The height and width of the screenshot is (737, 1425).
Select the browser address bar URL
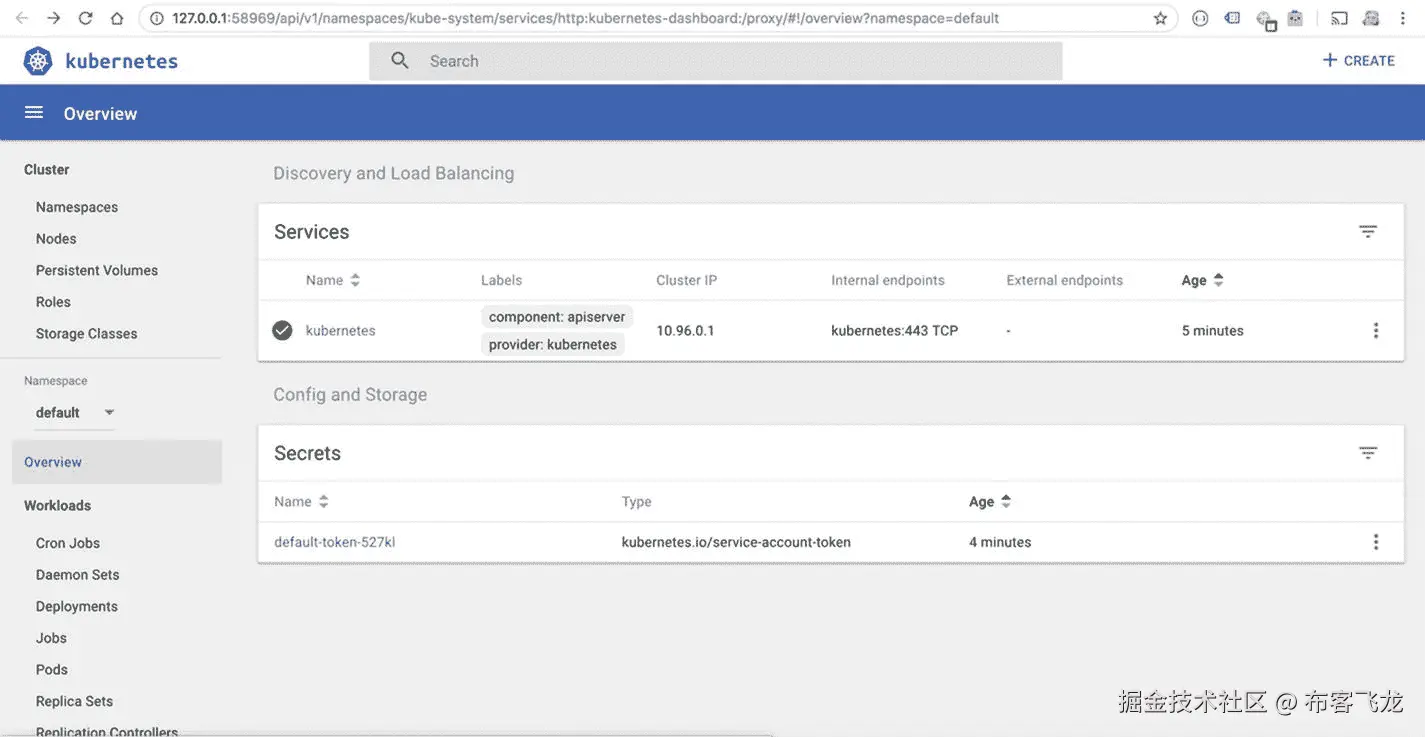pos(585,18)
